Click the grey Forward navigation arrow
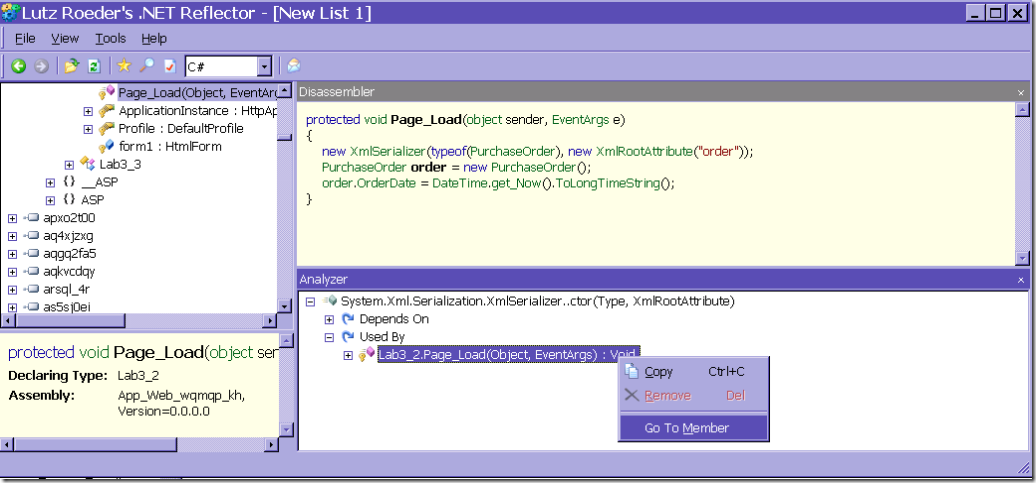This screenshot has width=1036, height=483. (41, 66)
